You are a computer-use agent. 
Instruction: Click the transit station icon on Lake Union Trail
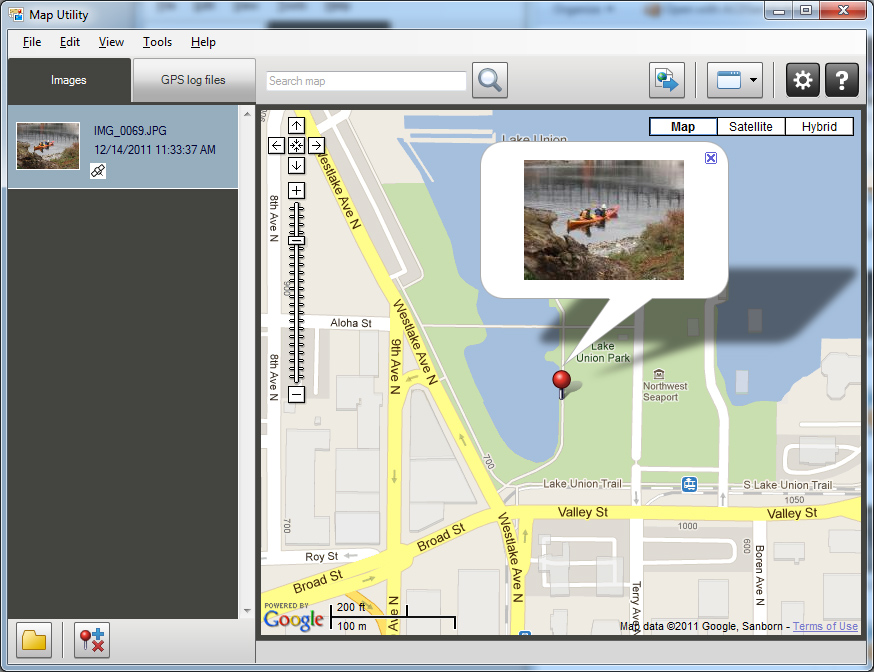coord(690,484)
